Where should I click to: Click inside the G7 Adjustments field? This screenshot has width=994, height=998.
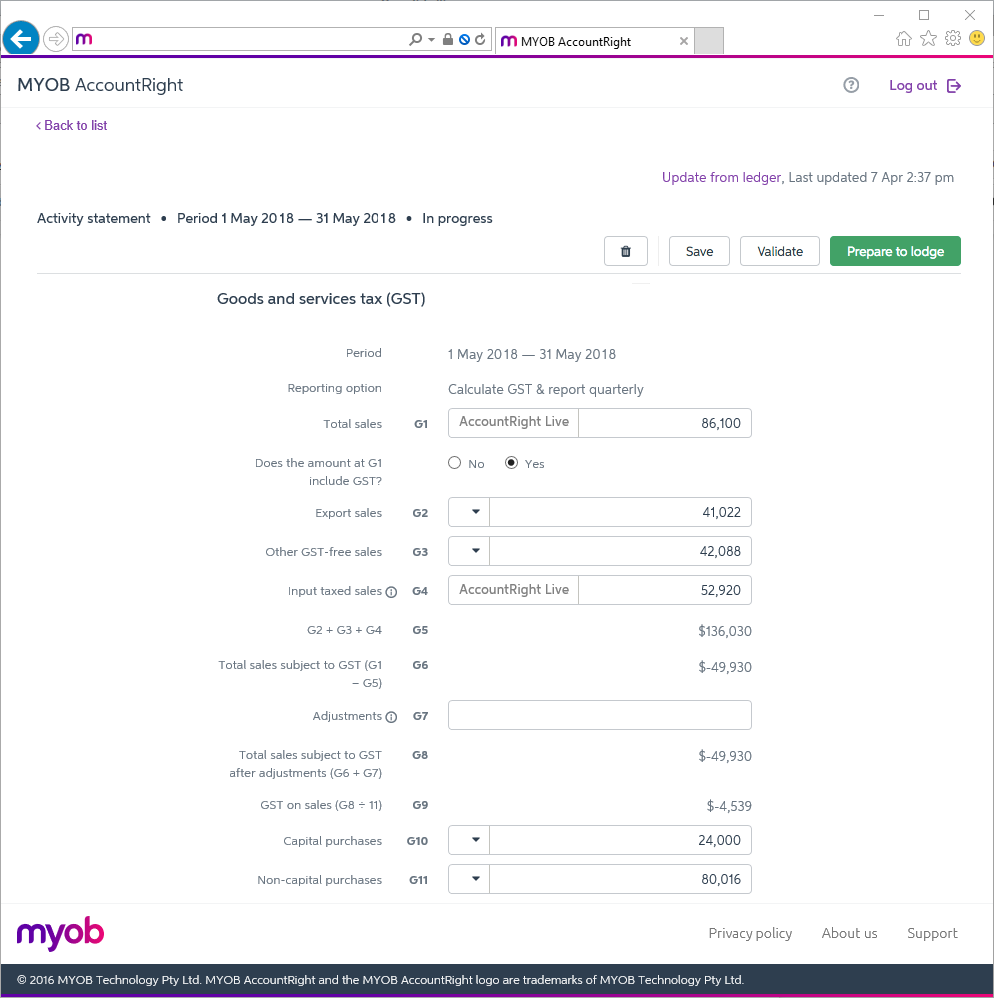(599, 714)
